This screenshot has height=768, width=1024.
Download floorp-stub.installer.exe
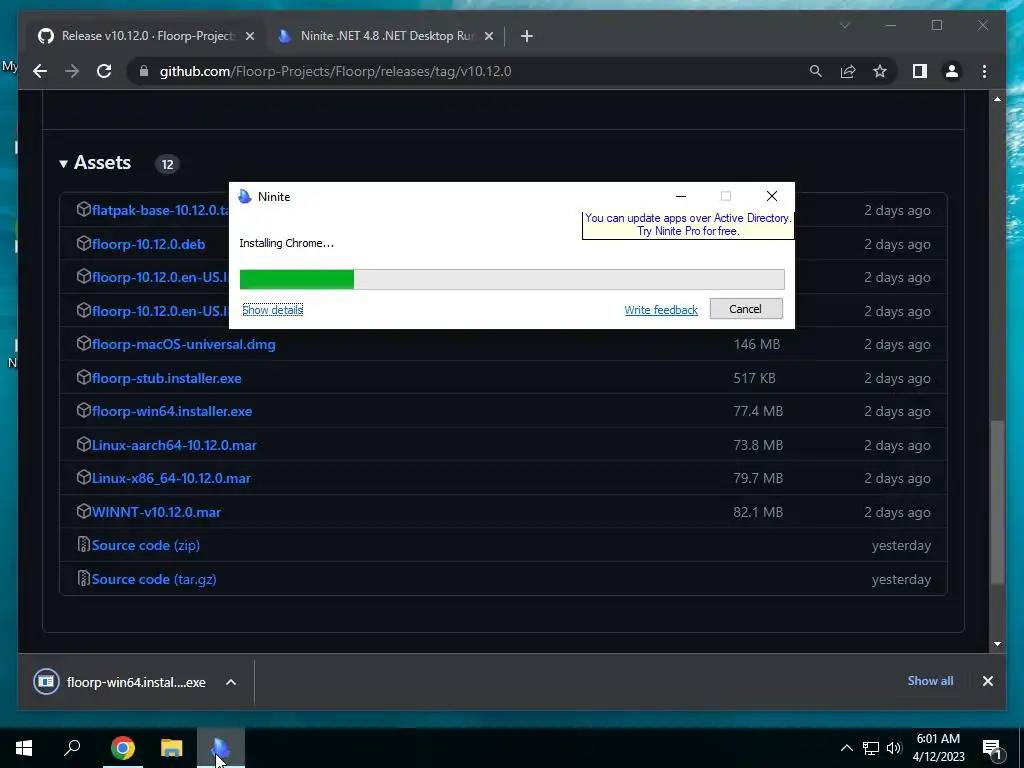(167, 378)
